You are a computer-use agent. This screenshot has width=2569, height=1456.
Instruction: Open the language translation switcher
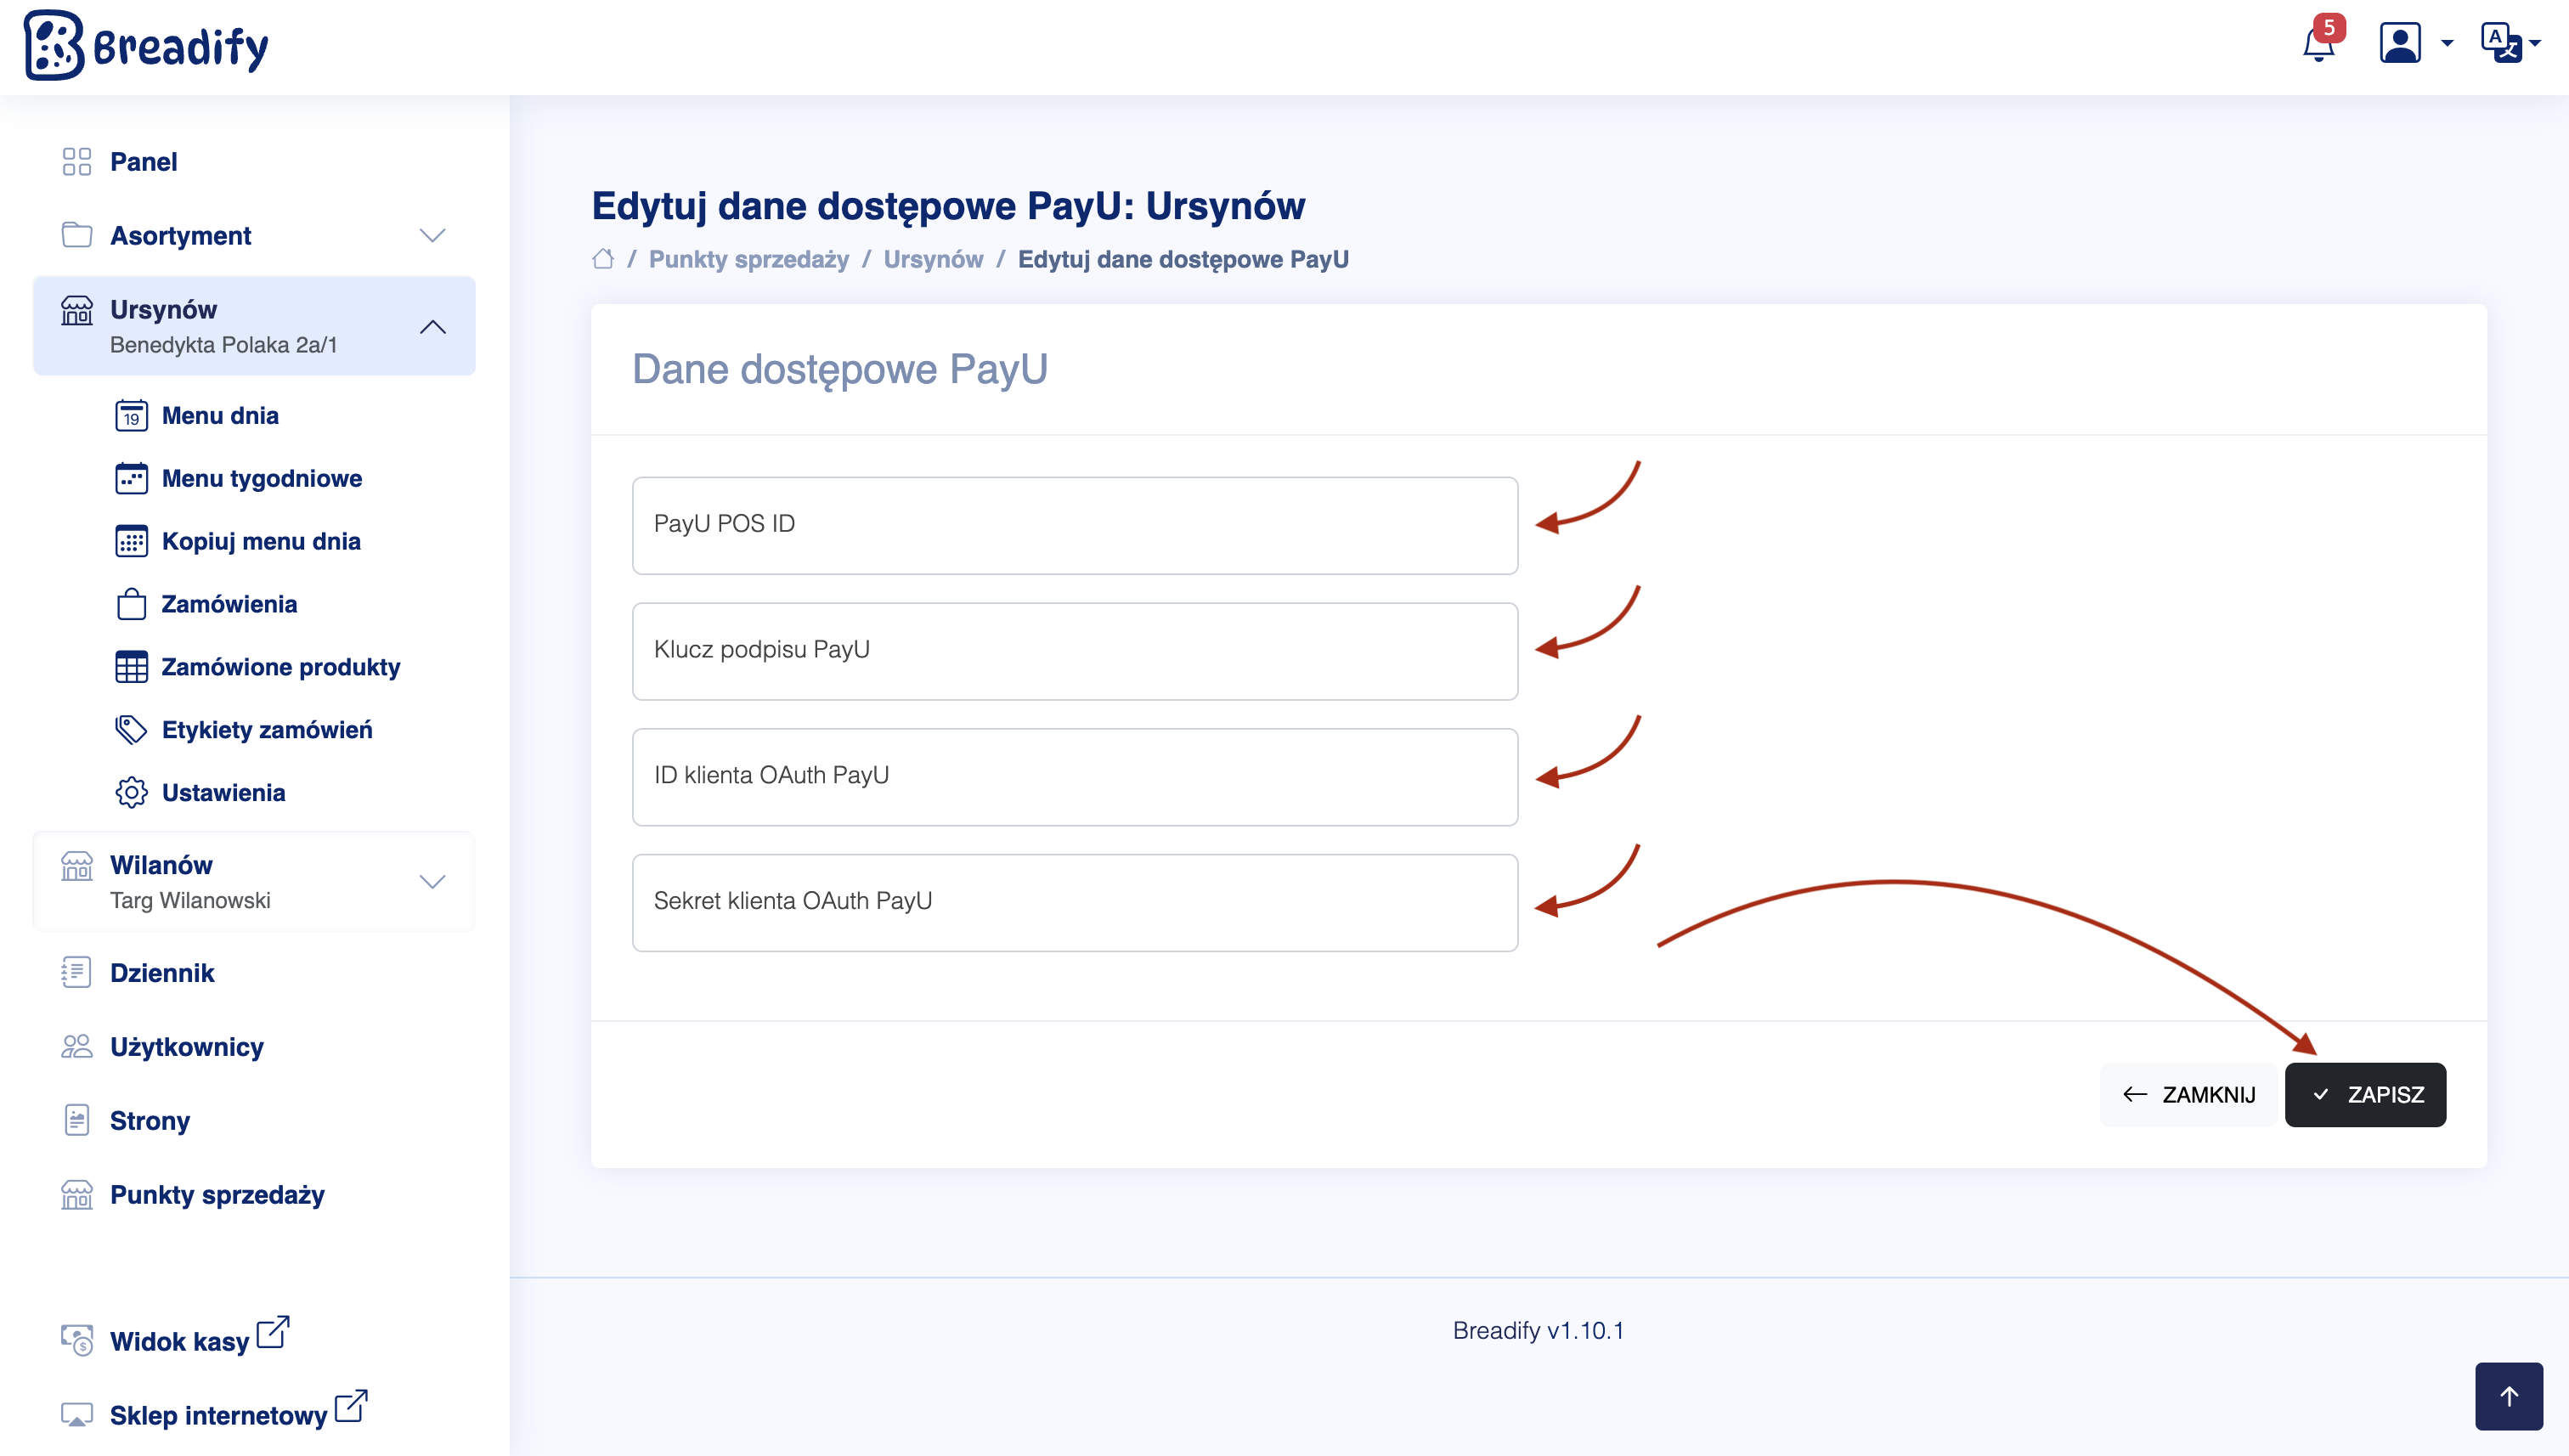[x=2508, y=43]
